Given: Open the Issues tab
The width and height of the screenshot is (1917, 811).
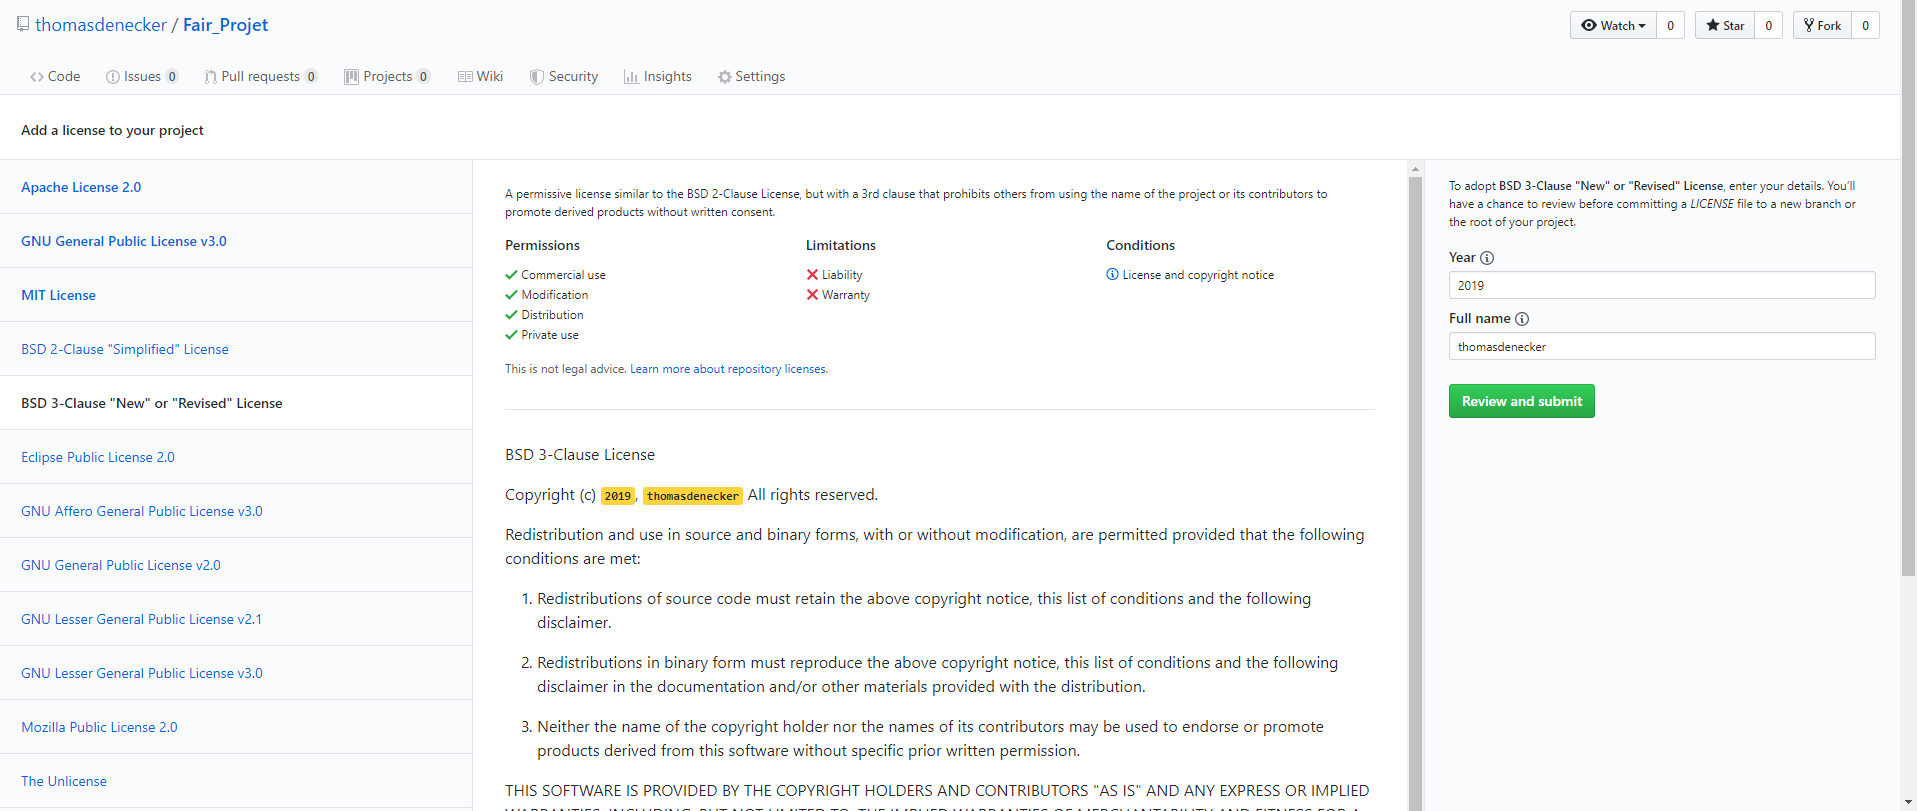Looking at the screenshot, I should [x=142, y=77].
